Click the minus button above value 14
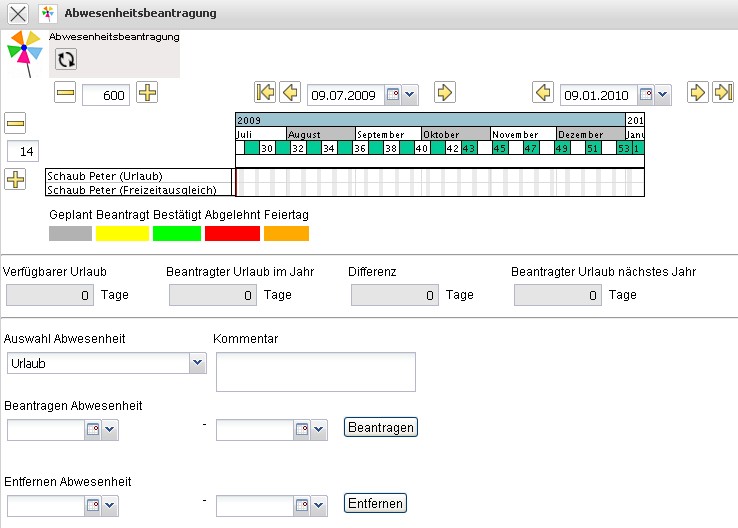The width and height of the screenshot is (738, 528). pyautogui.click(x=16, y=124)
